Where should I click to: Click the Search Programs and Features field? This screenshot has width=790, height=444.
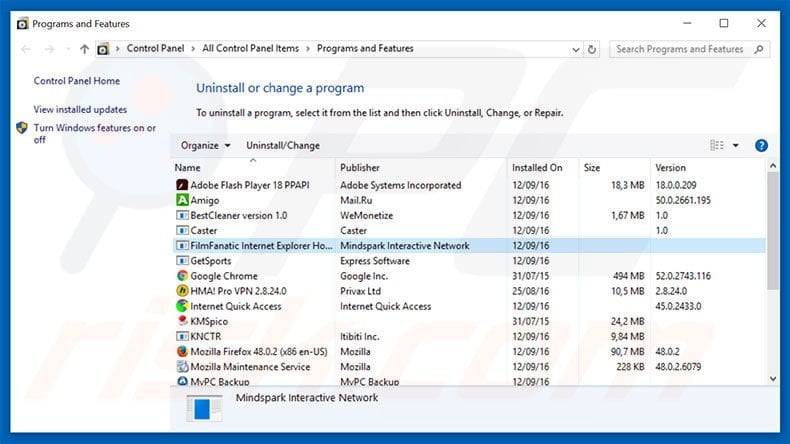(680, 49)
